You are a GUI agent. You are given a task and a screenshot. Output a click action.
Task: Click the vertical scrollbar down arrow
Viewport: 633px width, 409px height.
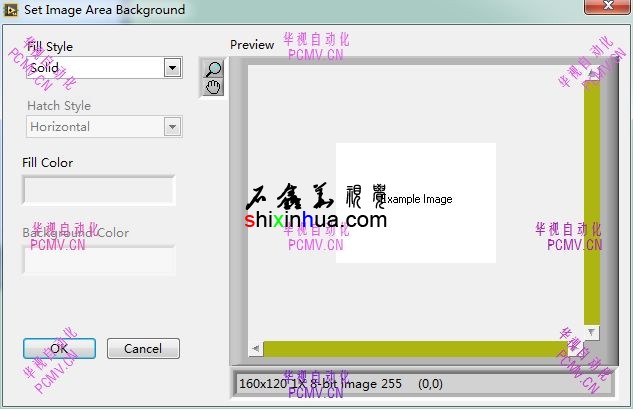pos(591,332)
